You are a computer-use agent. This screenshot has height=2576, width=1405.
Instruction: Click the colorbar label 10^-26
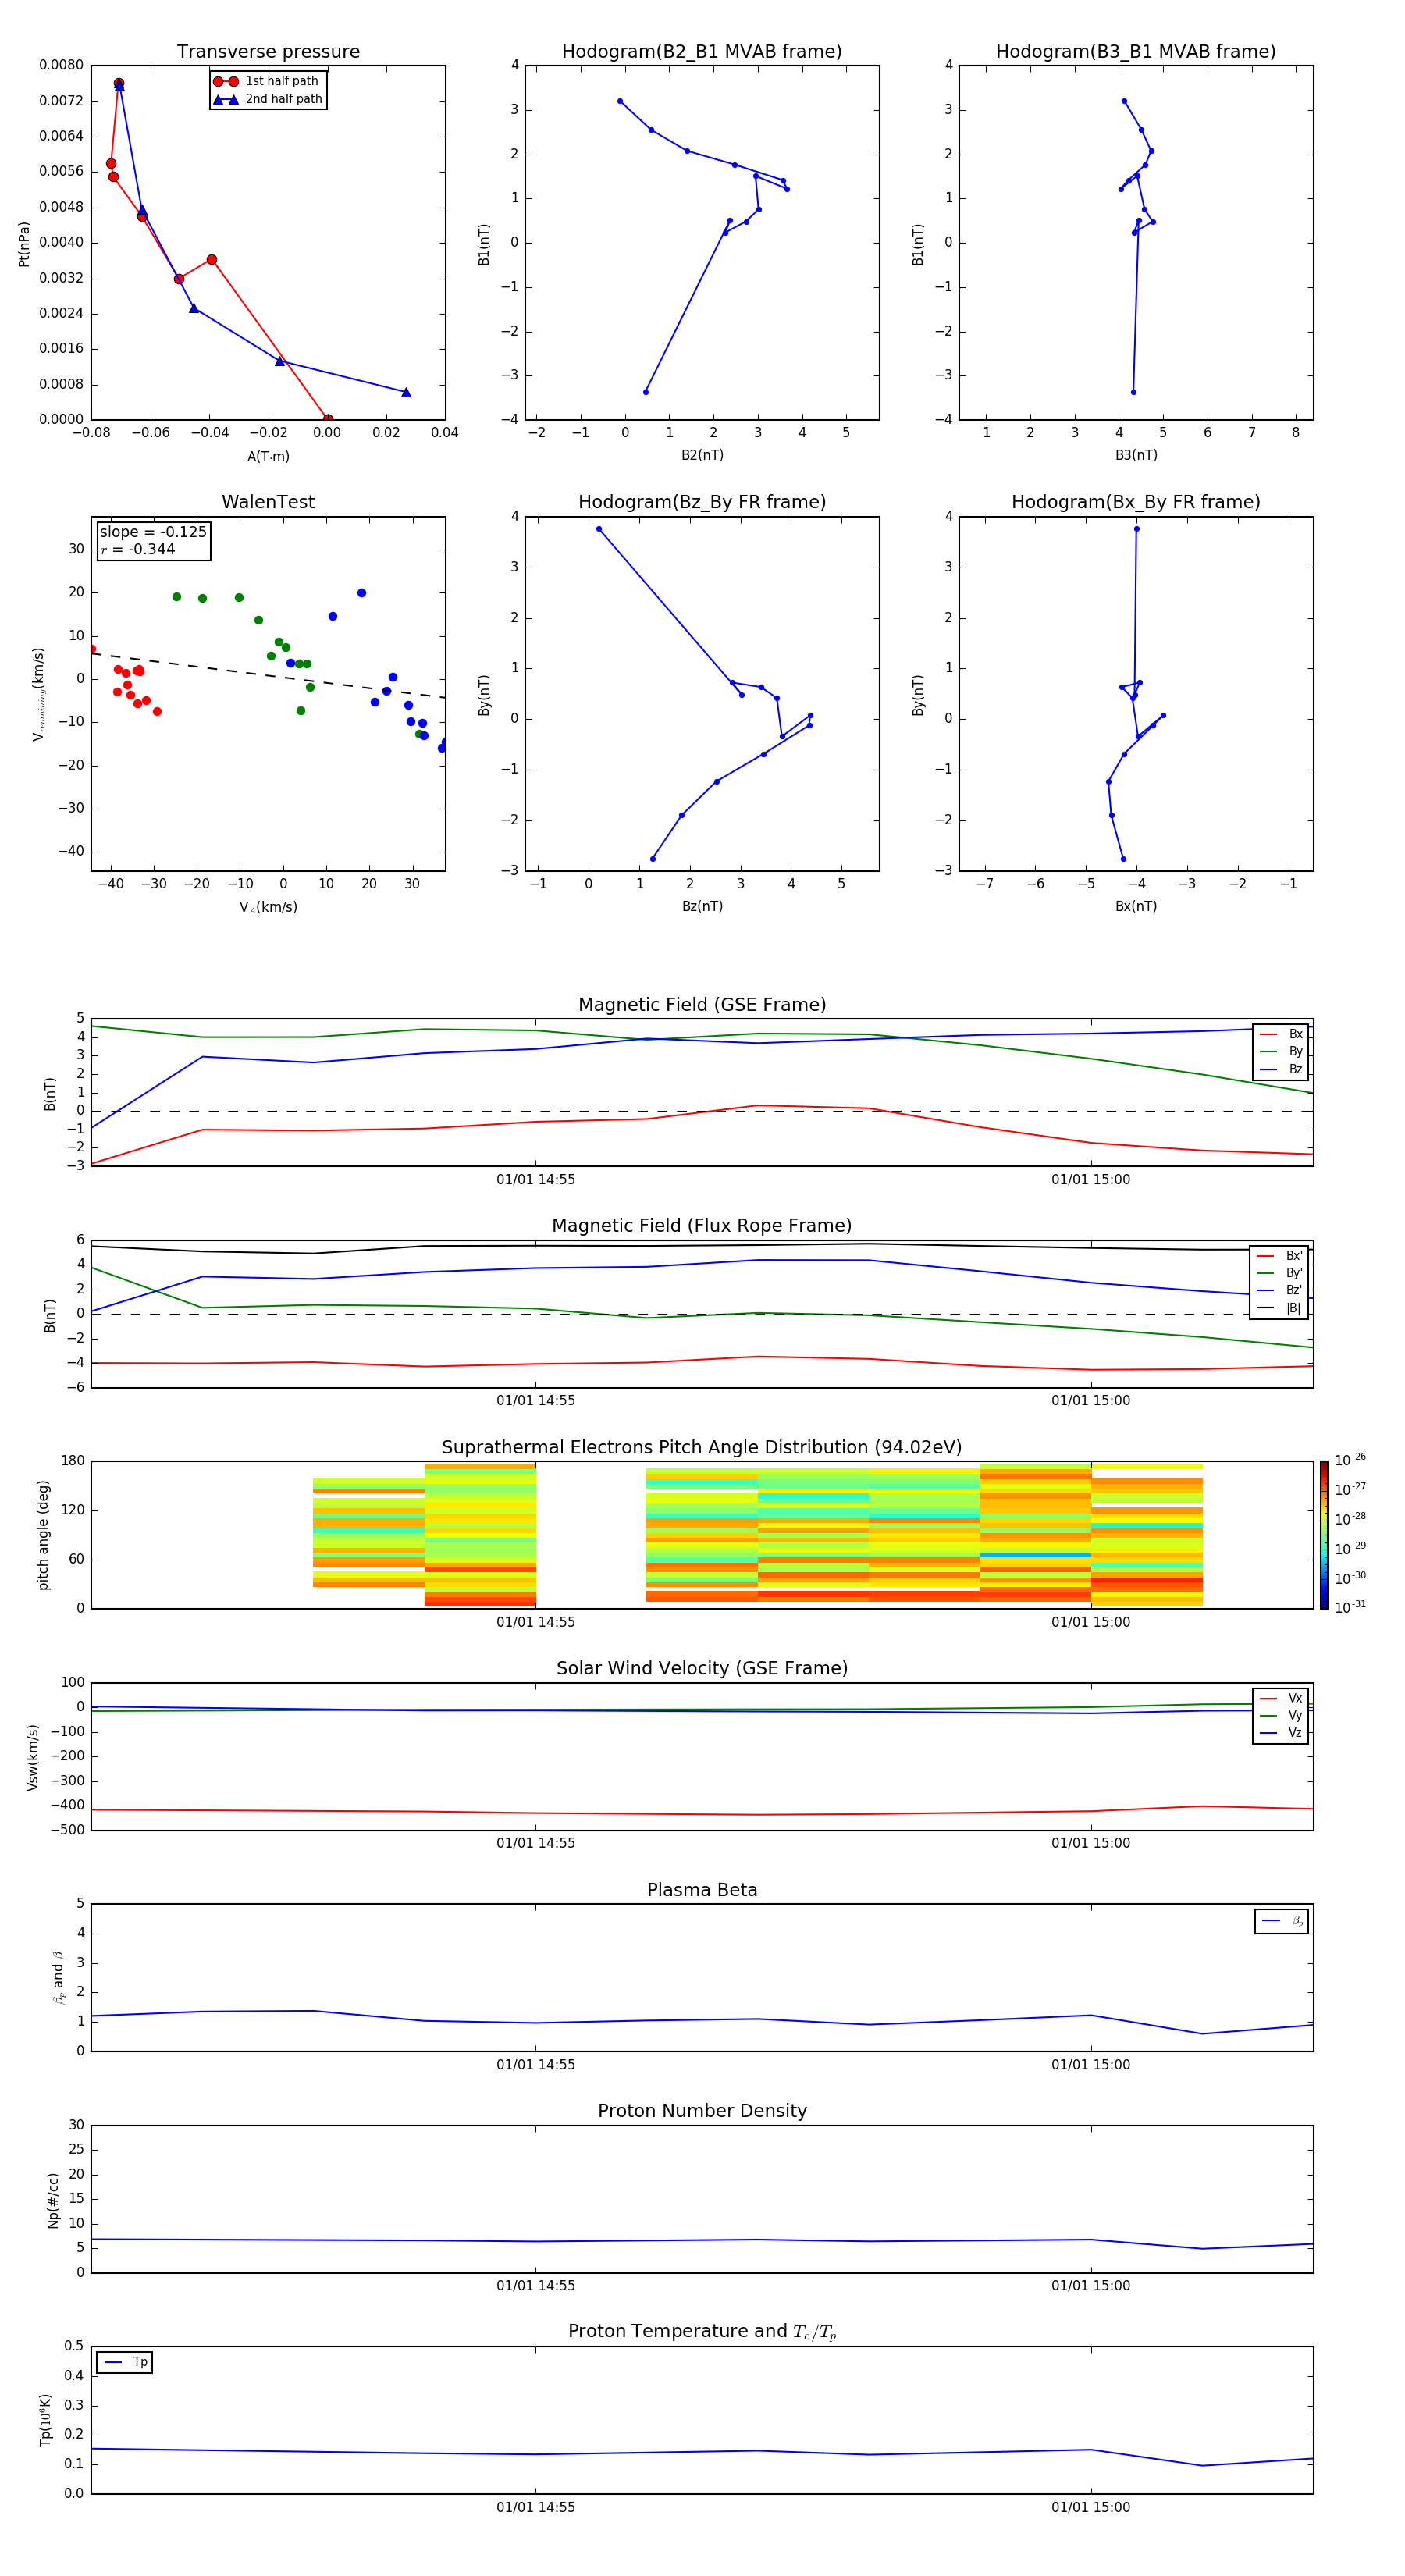click(1350, 1460)
